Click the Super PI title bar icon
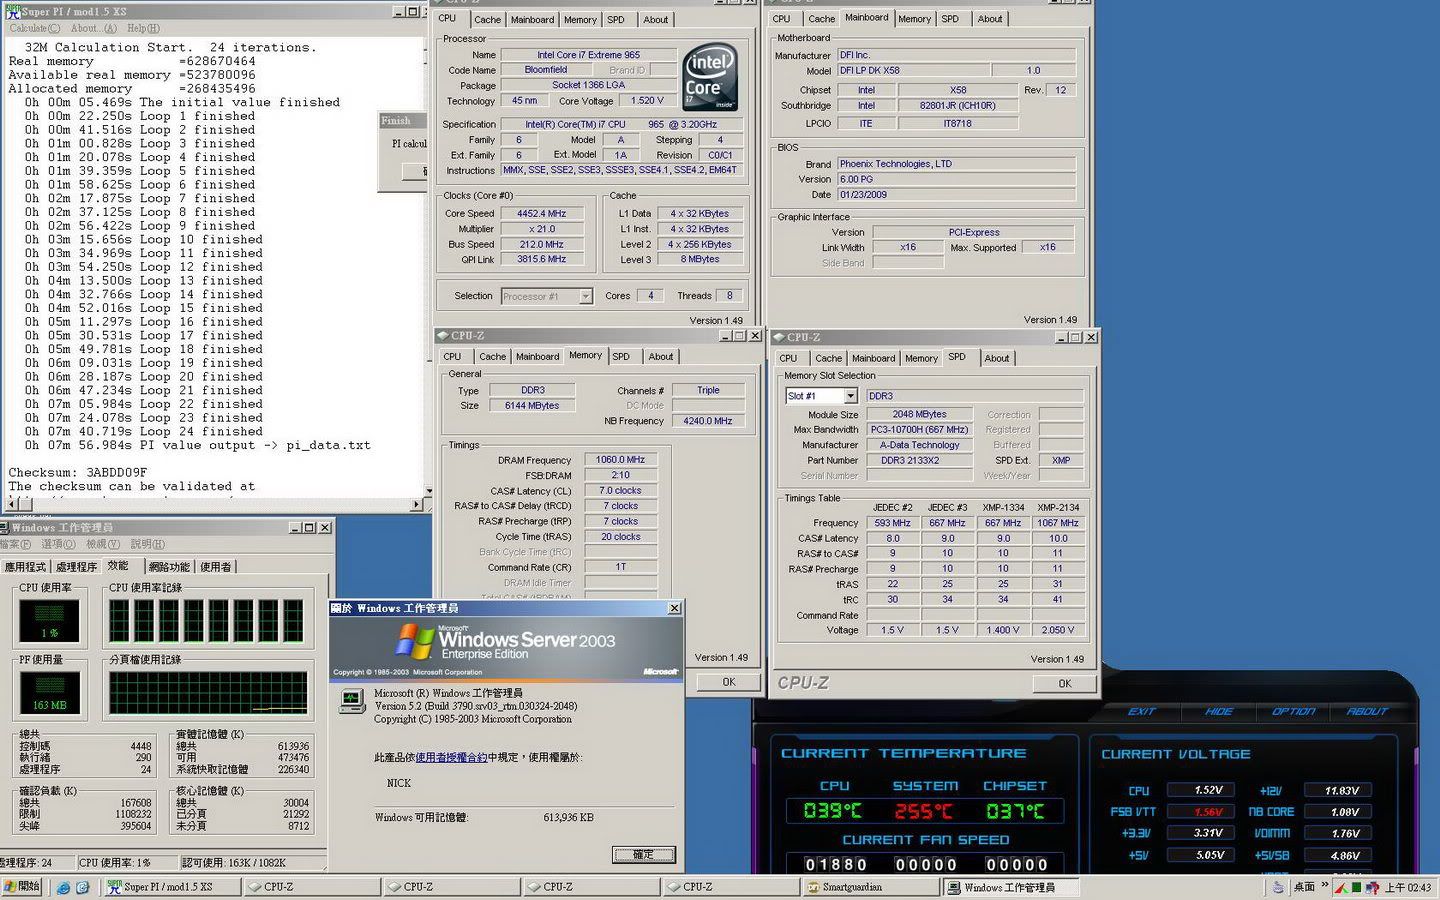1440x900 pixels. [x=13, y=11]
